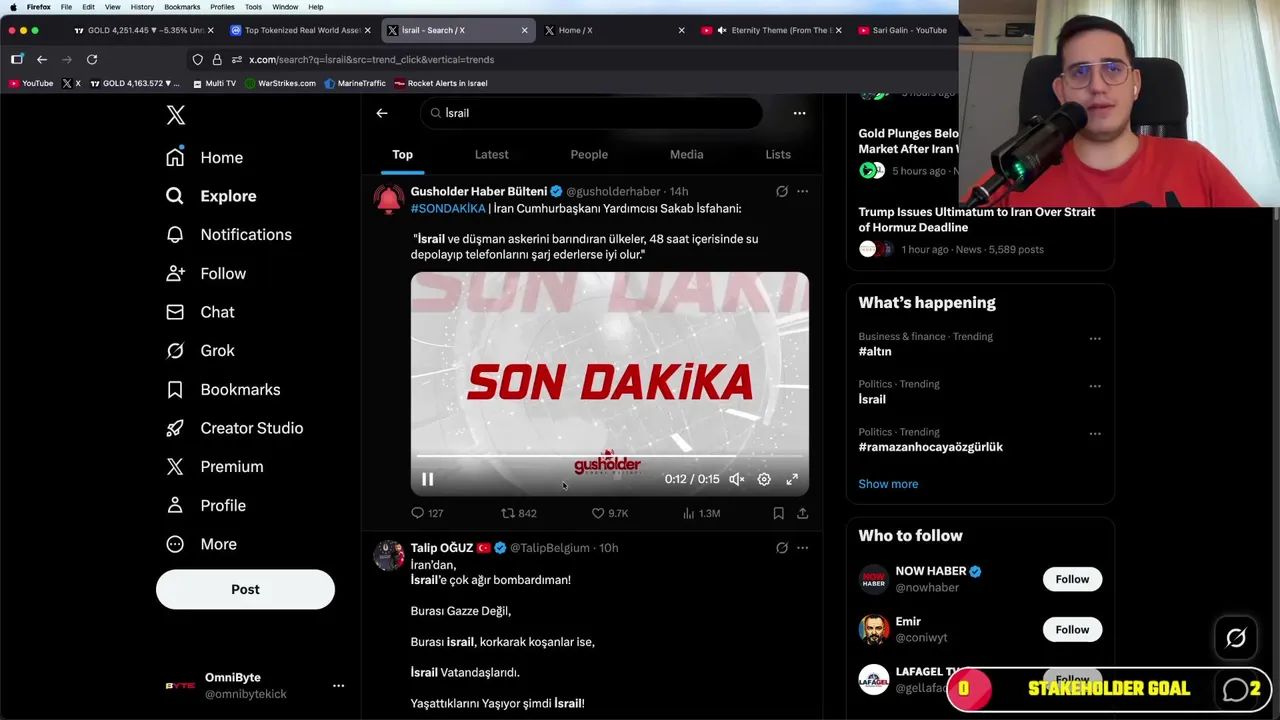The height and width of the screenshot is (720, 1280).
Task: Open the More menu in the sidebar
Action: coord(201,544)
